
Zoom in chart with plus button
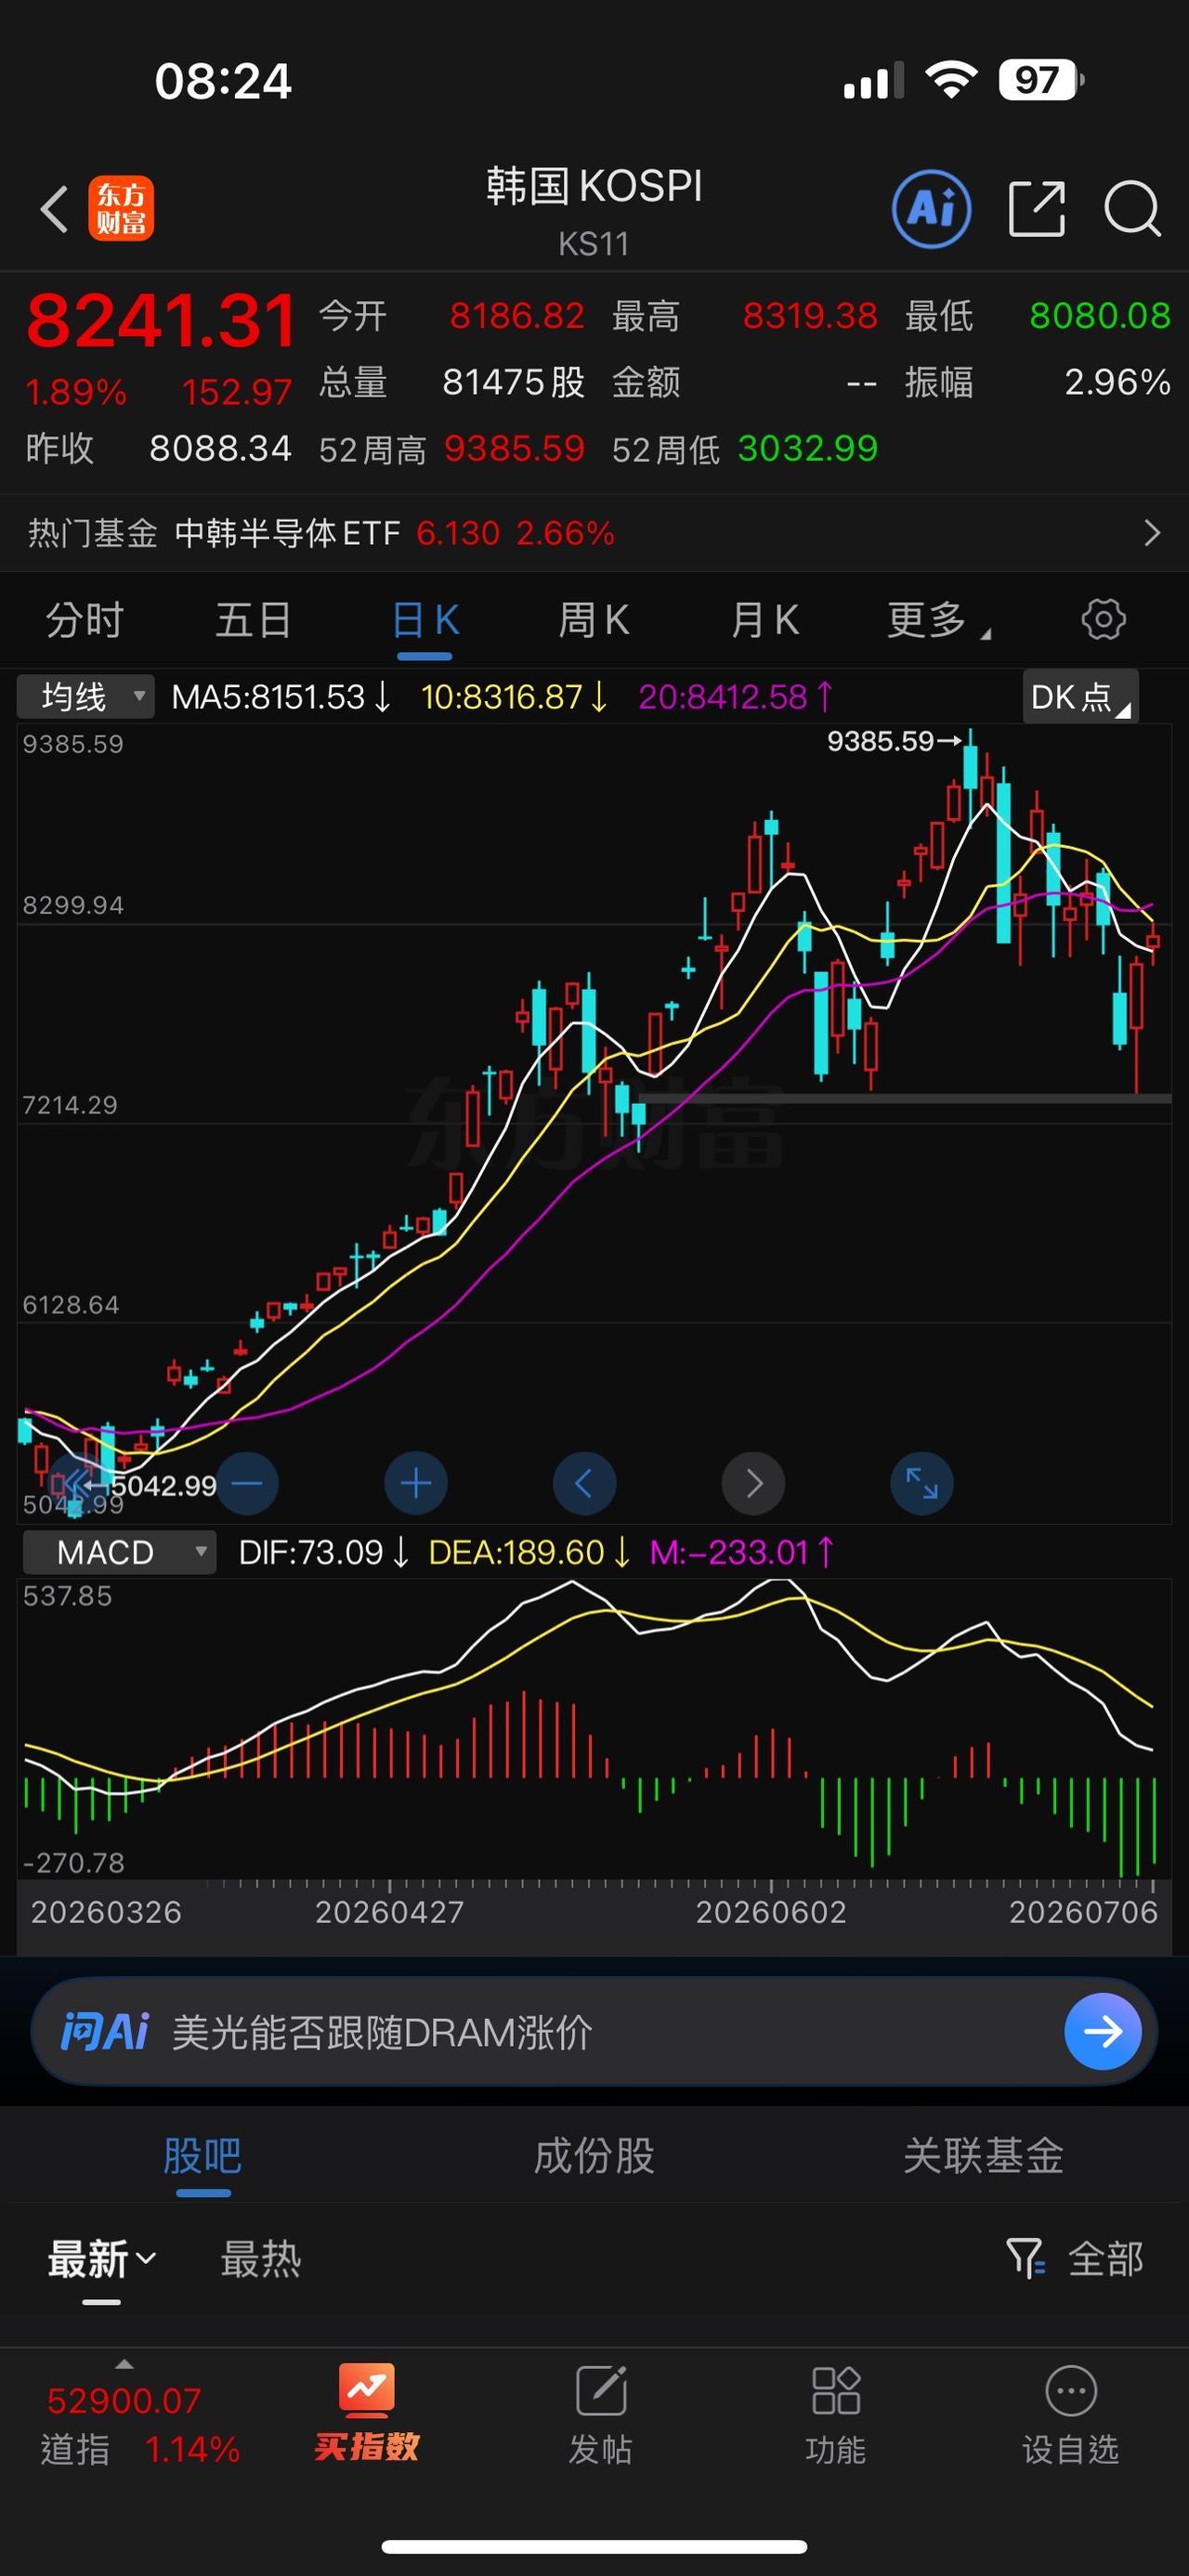[x=416, y=1483]
